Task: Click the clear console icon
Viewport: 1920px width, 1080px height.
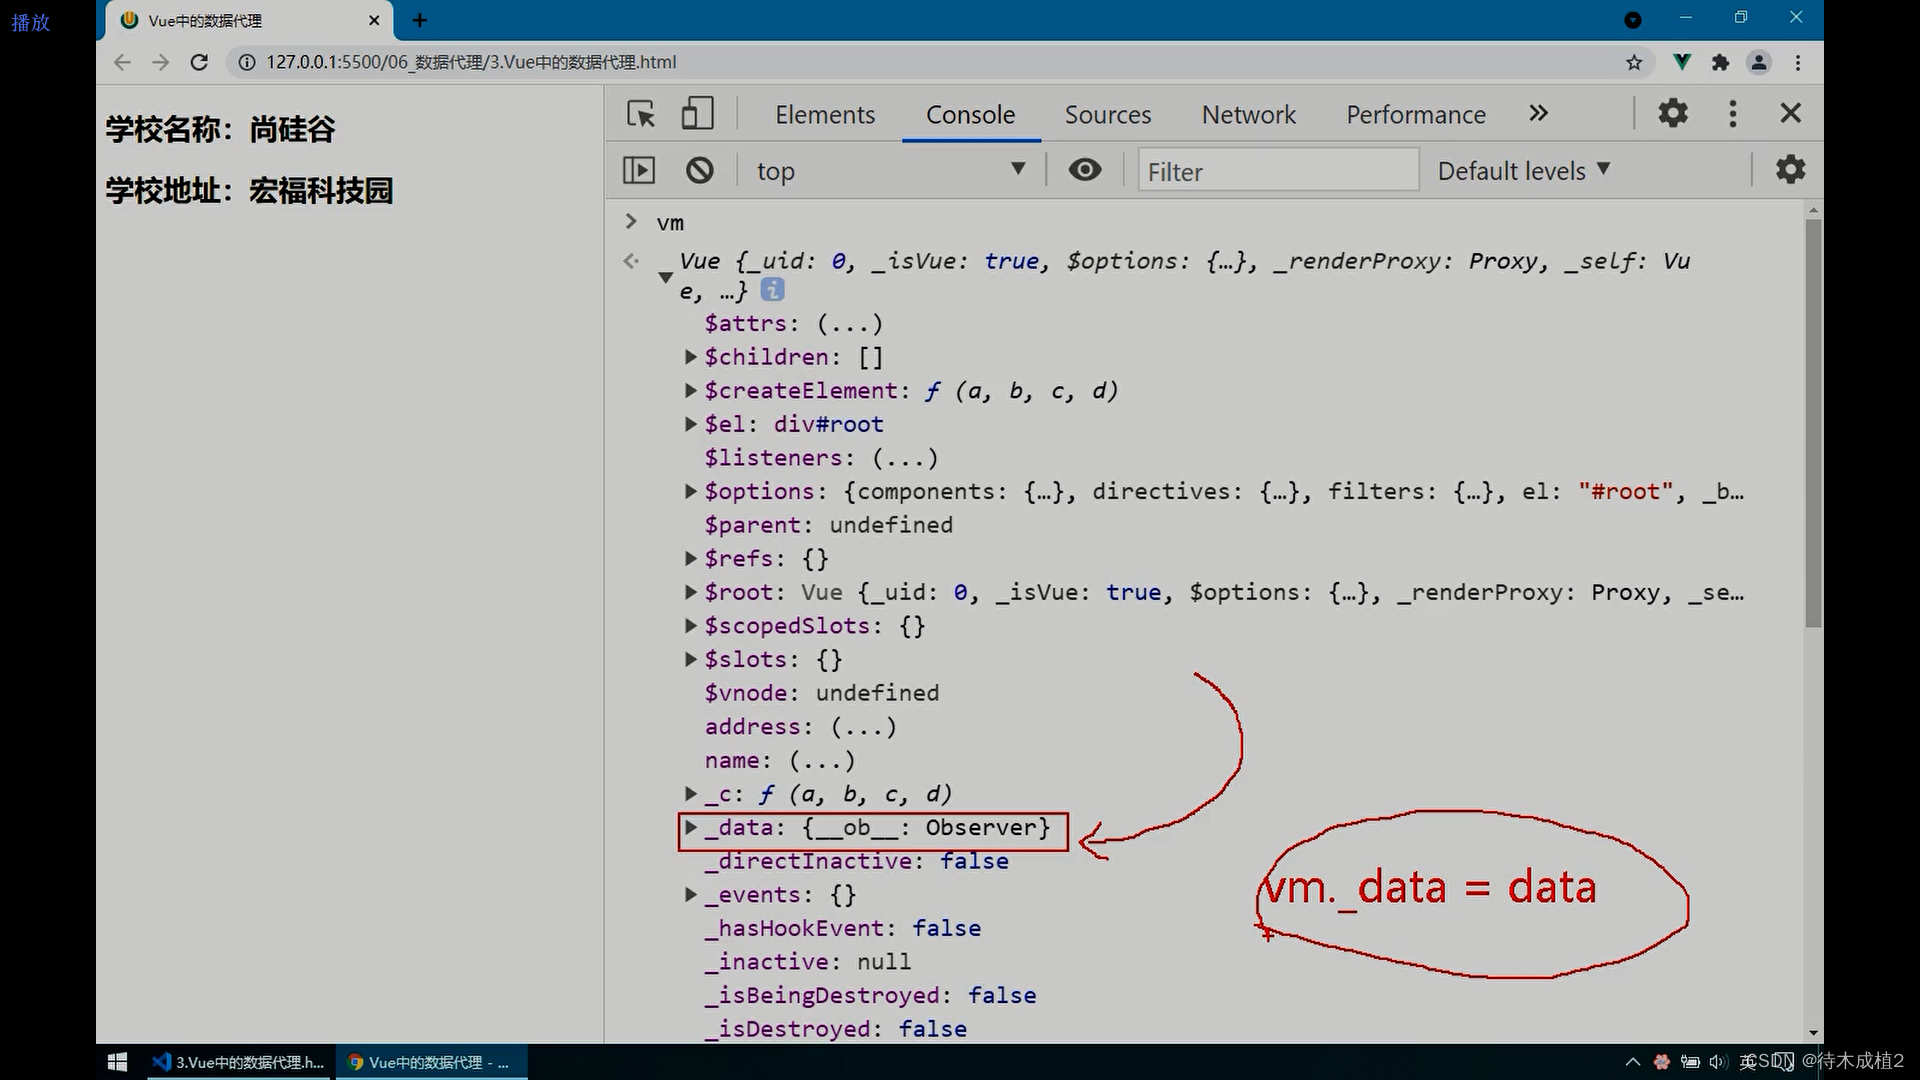Action: 699,170
